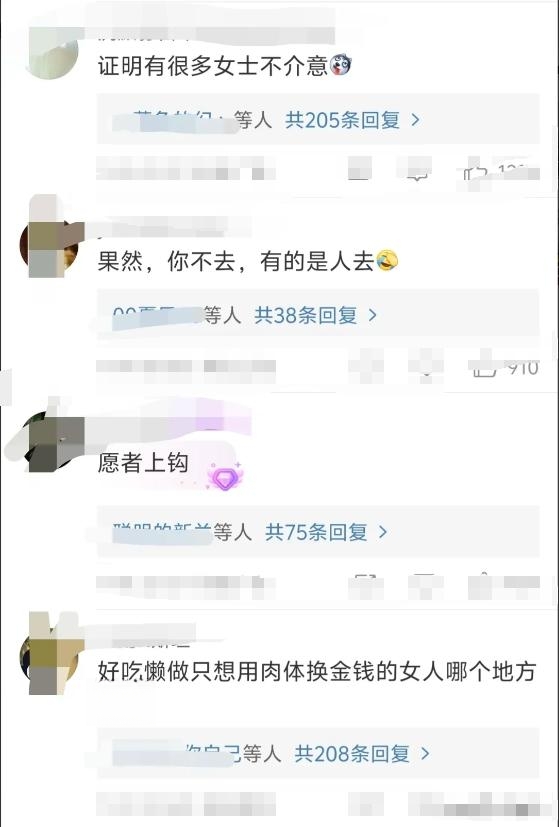
Task: Open top commenter's round avatar
Action: click(x=51, y=53)
